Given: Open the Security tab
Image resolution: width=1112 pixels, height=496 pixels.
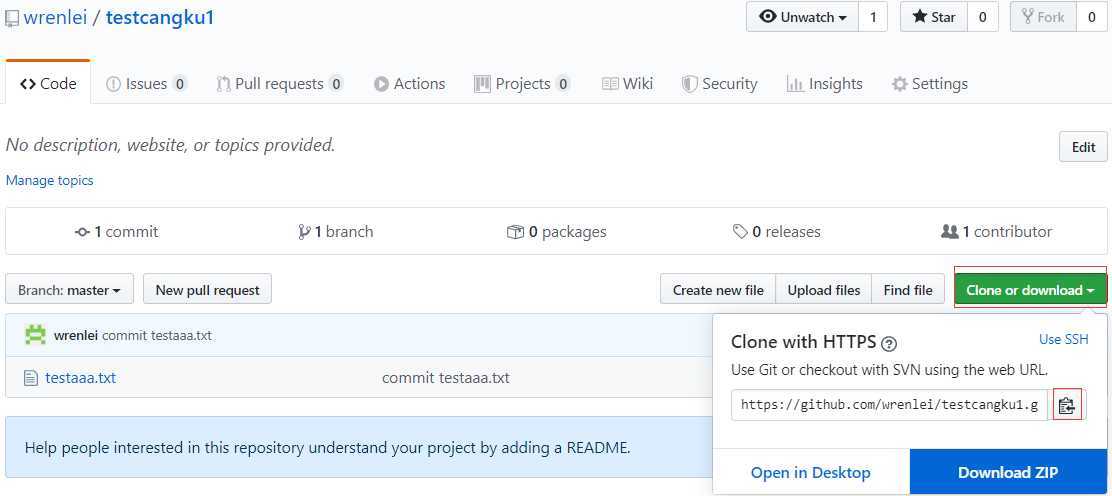Looking at the screenshot, I should pyautogui.click(x=720, y=84).
